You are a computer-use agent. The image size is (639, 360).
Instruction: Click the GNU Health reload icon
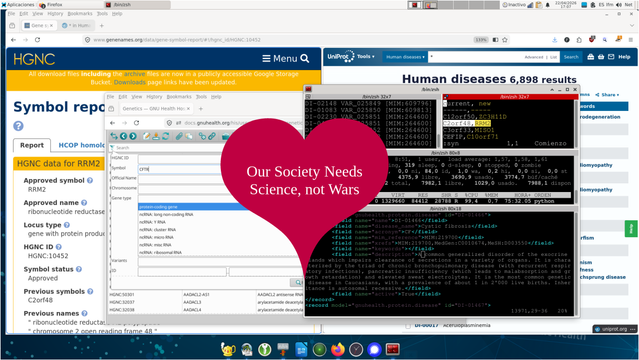point(165,136)
